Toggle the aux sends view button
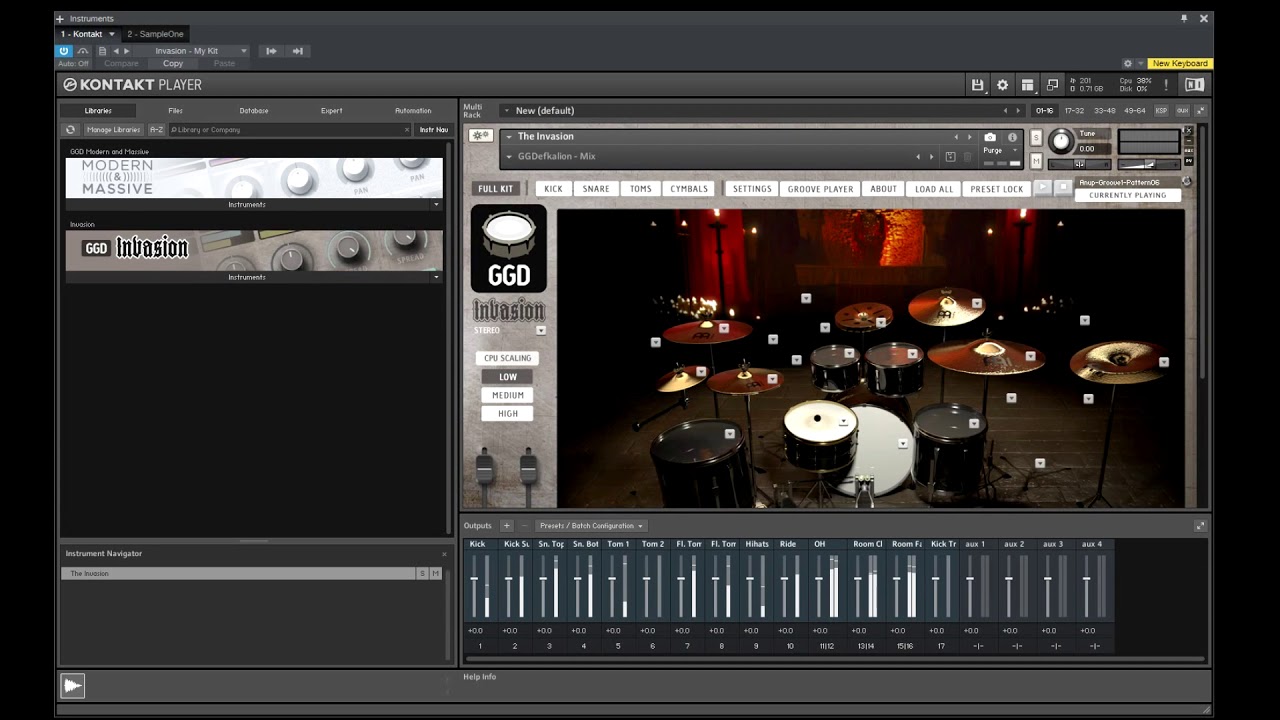Image resolution: width=1280 pixels, height=720 pixels. pos(1182,111)
